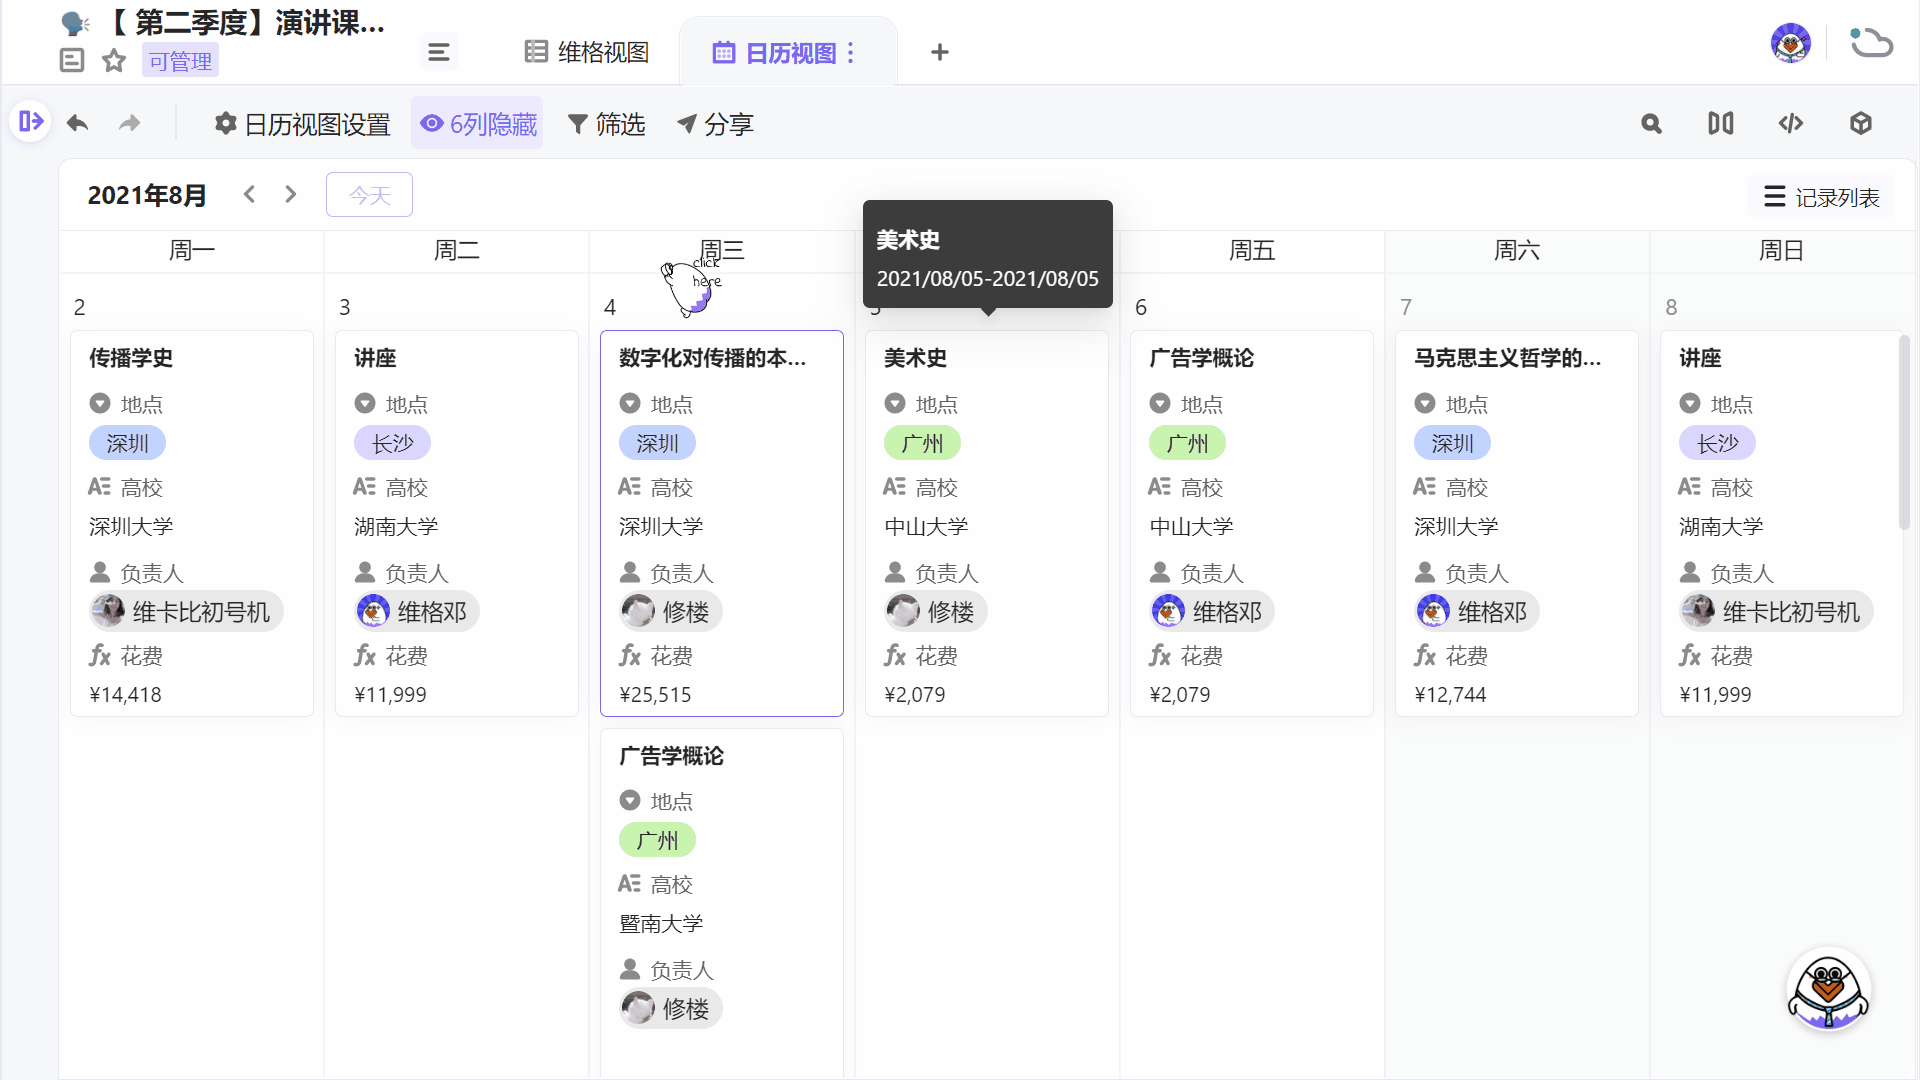
Task: Open 日历视图设置 calendar settings dropdown
Action: (305, 124)
